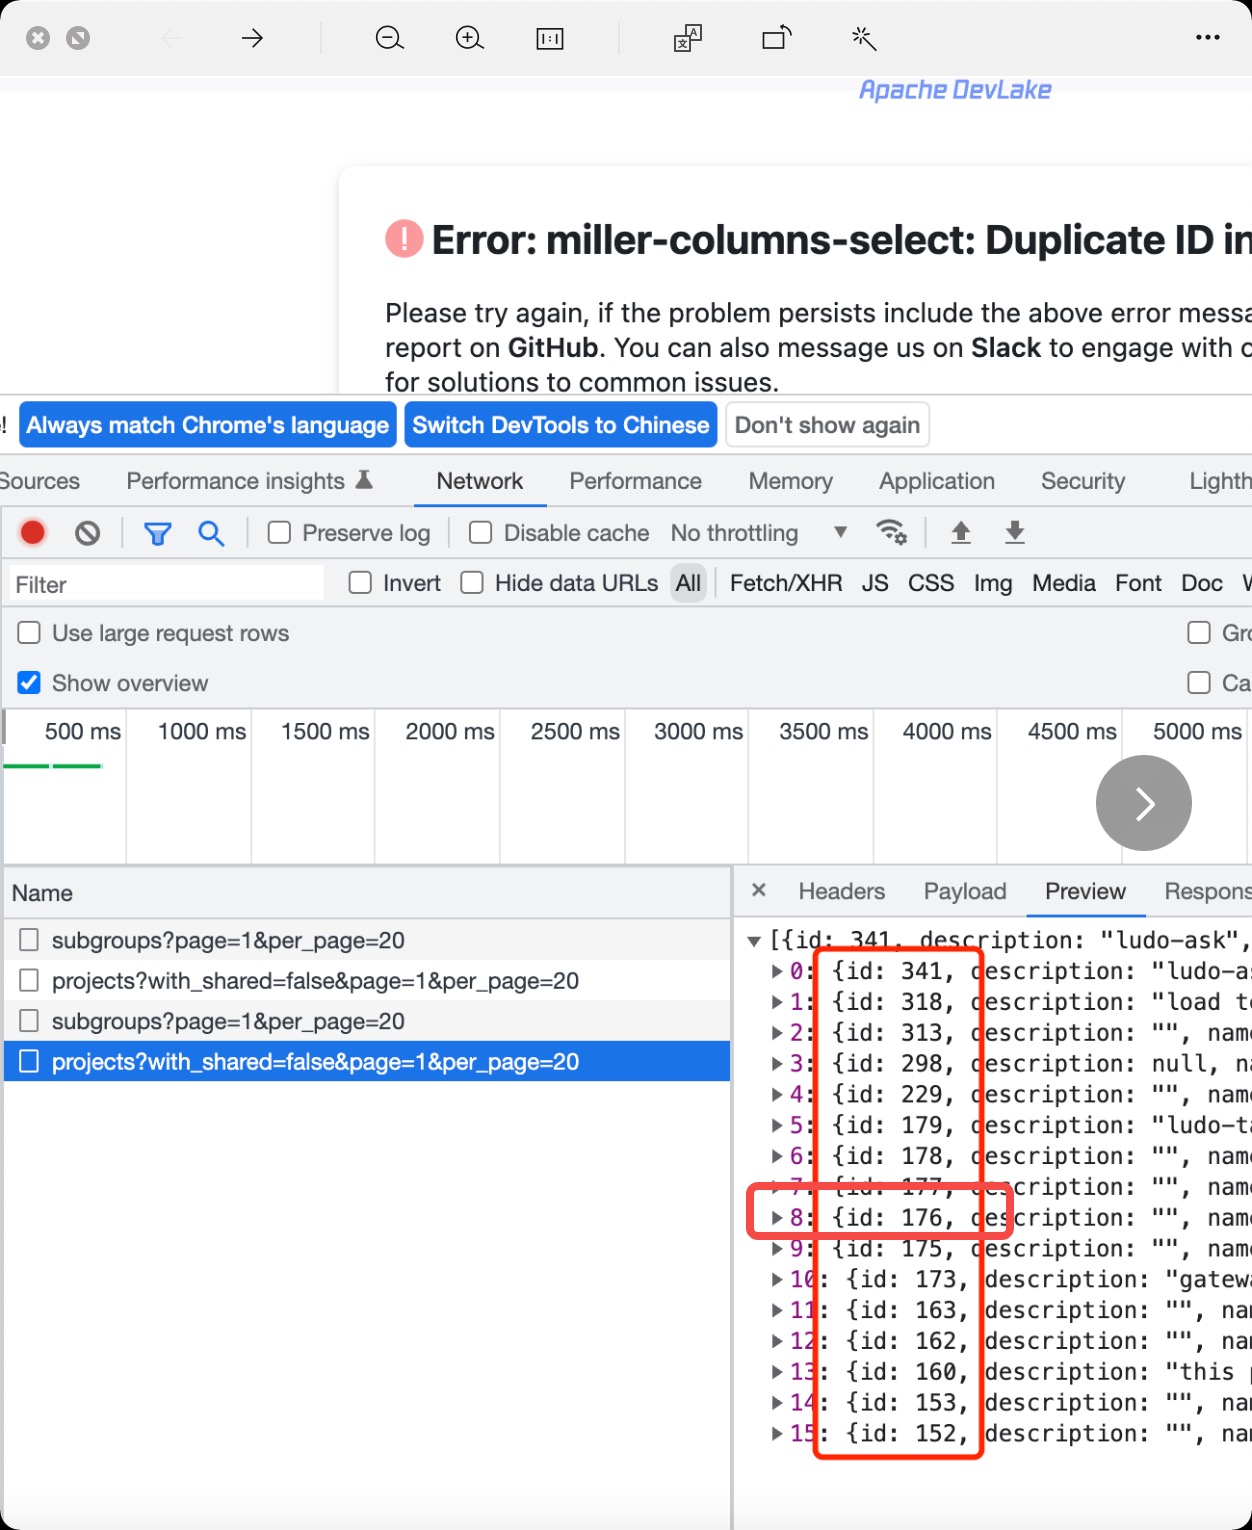Check box next to first subgroups request

[30, 940]
